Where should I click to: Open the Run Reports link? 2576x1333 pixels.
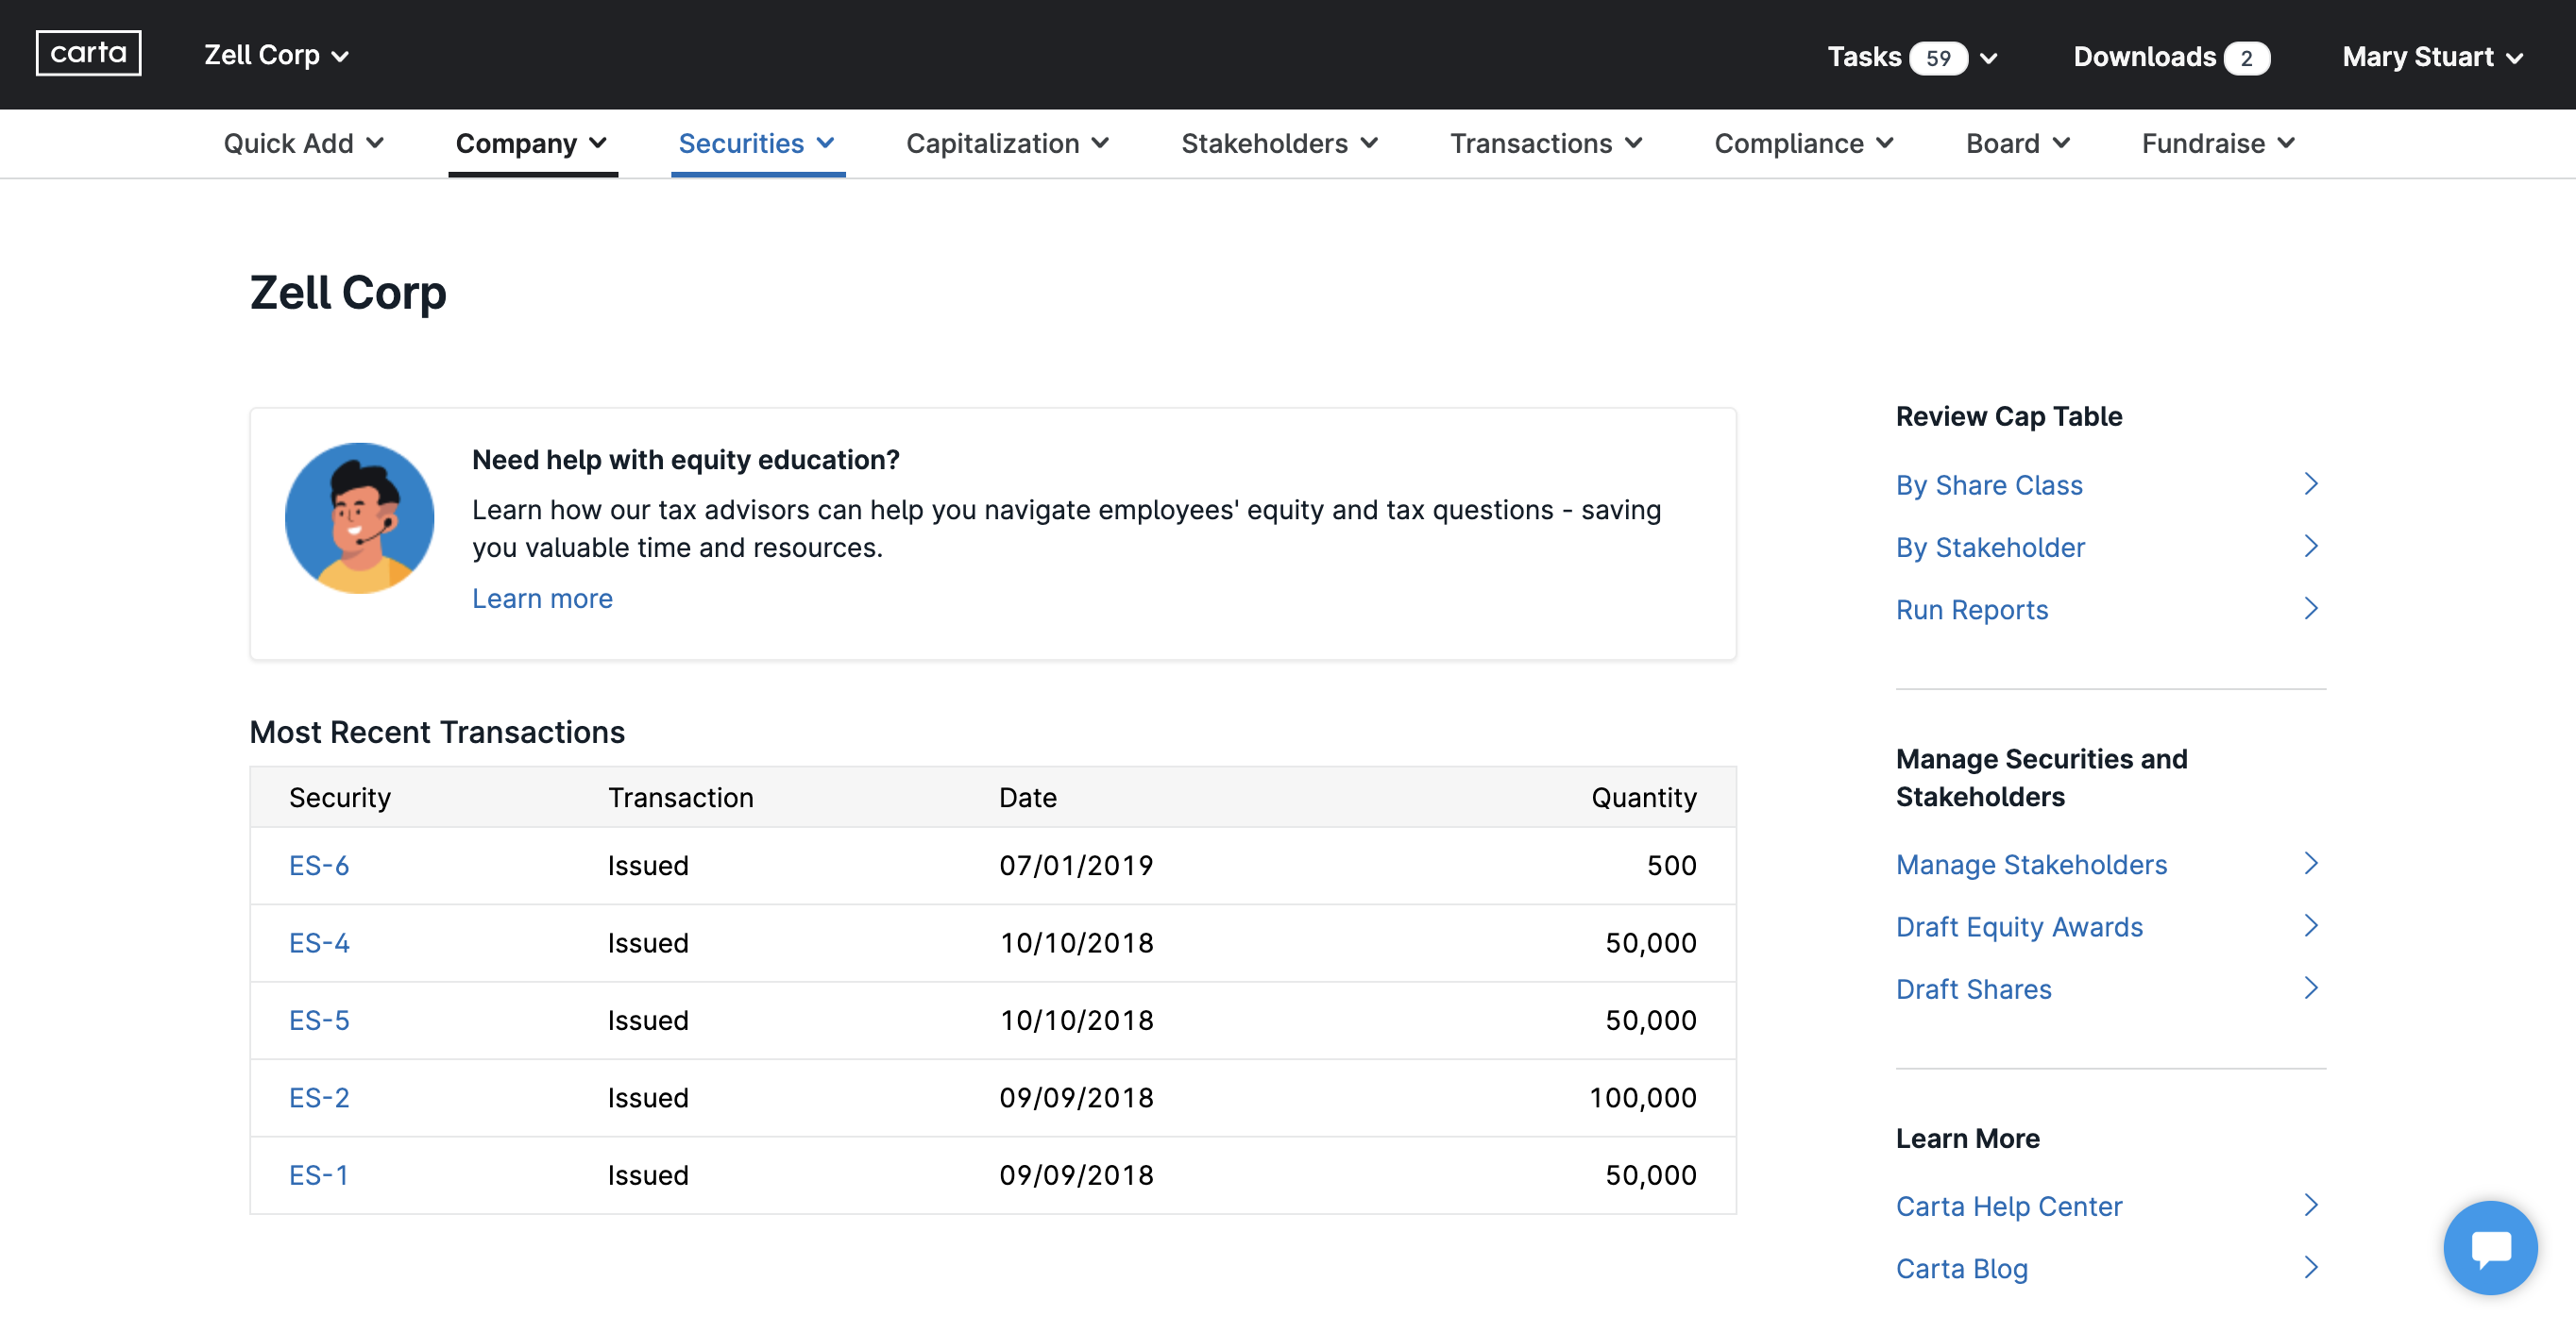click(1971, 609)
